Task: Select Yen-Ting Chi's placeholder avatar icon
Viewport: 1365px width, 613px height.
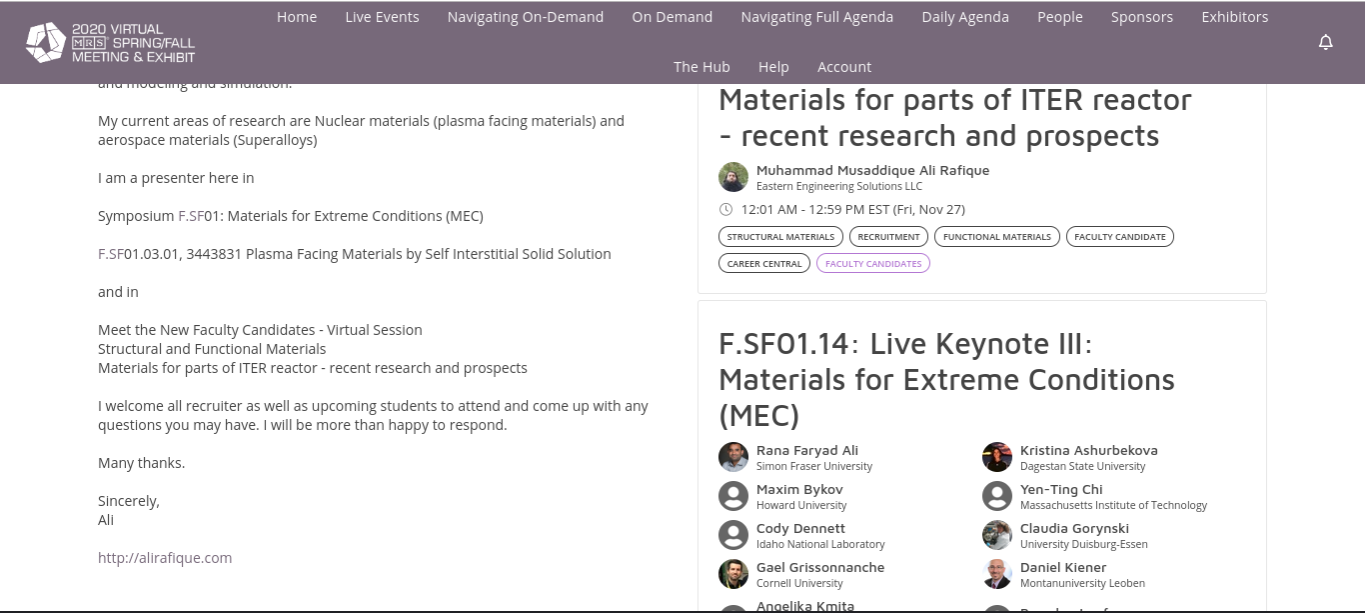Action: pyautogui.click(x=997, y=496)
